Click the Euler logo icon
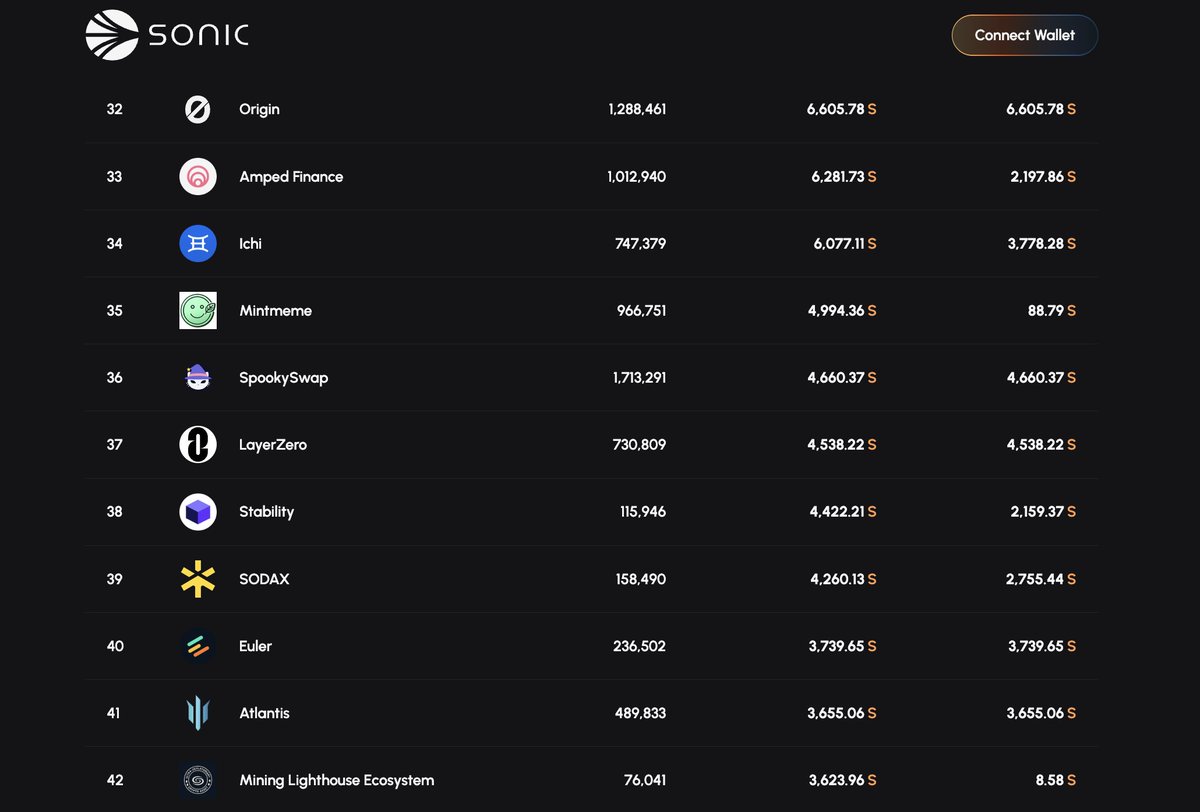Viewport: 1200px width, 812px height. (198, 645)
